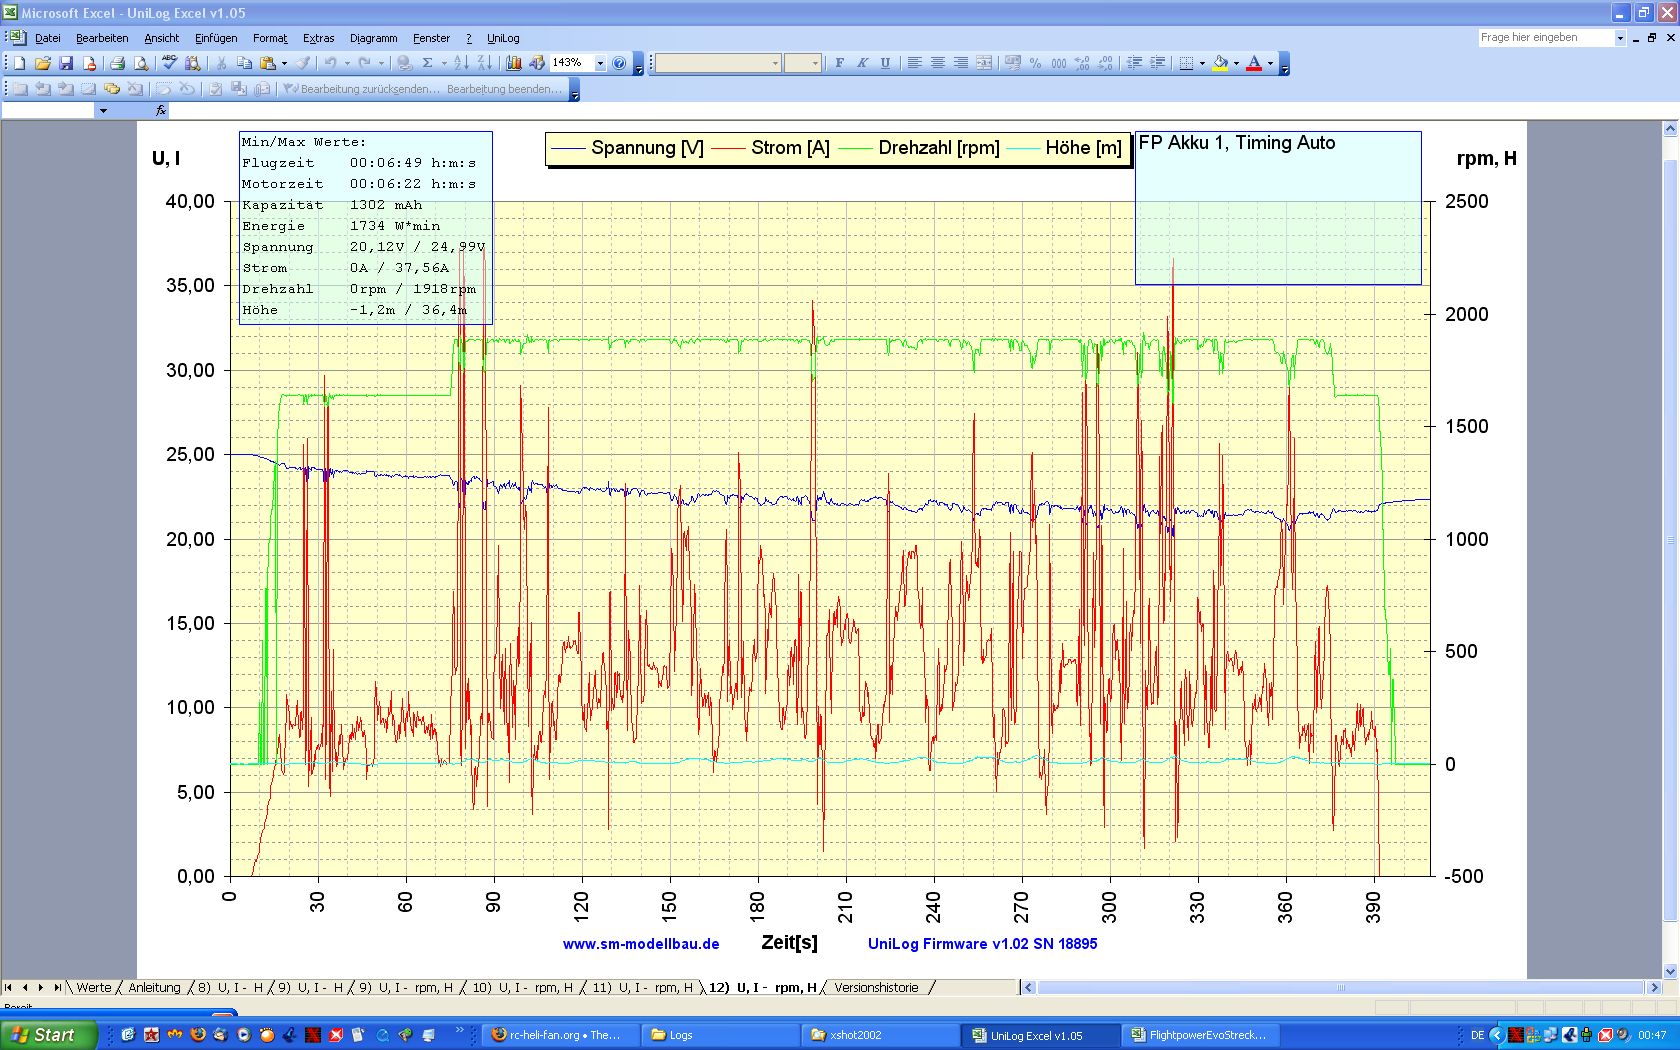Image resolution: width=1680 pixels, height=1050 pixels.
Task: Click the AutoSum sigma icon
Action: [x=427, y=63]
